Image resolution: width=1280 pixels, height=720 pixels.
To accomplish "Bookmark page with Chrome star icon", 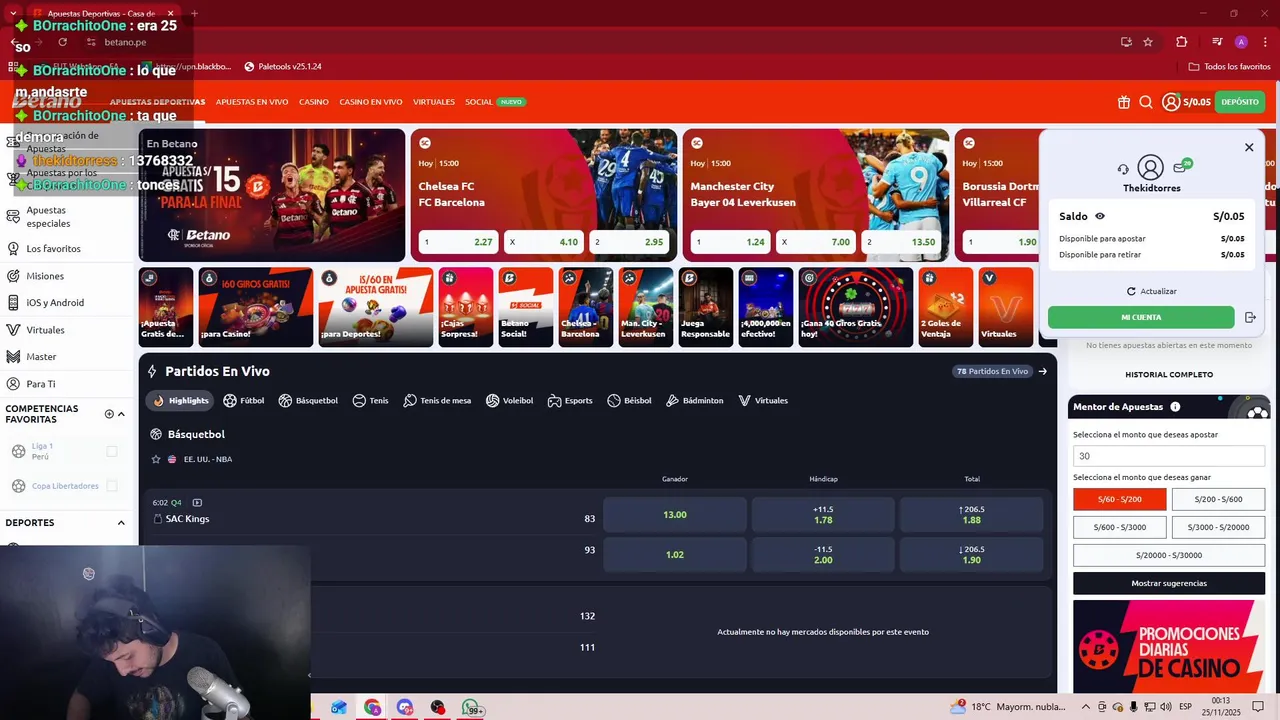I will click(1148, 42).
